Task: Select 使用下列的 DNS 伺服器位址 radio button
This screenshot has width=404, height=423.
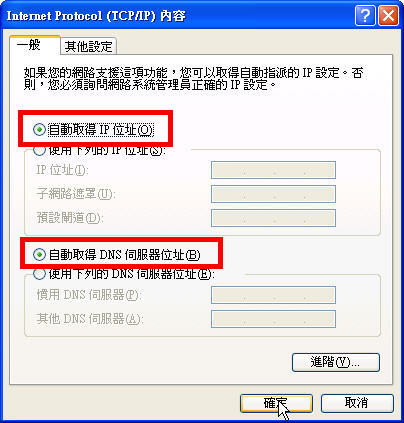Action: [x=39, y=274]
